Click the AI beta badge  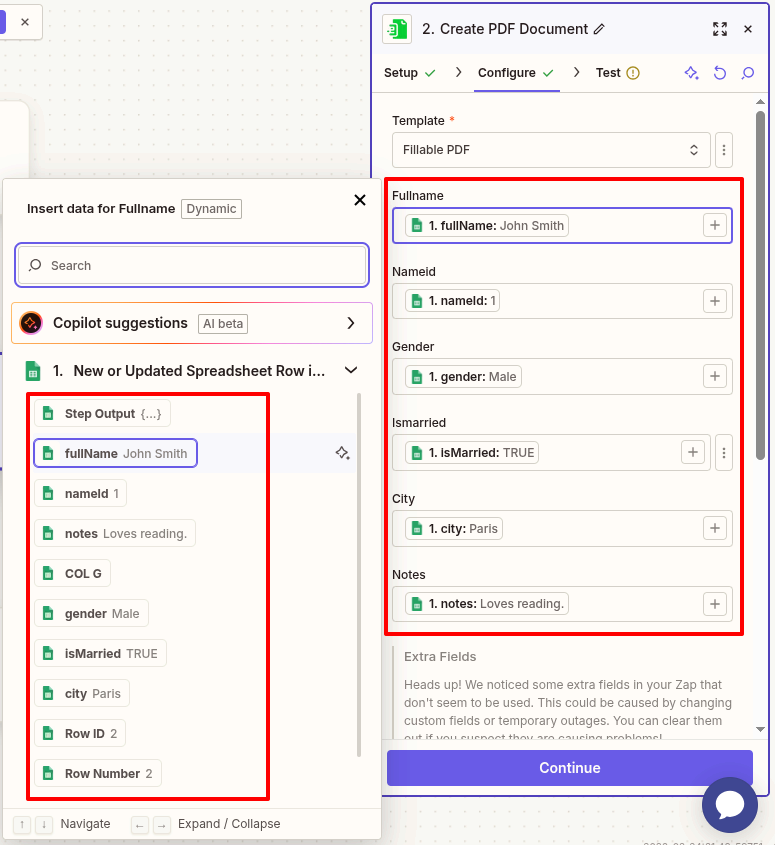pyautogui.click(x=223, y=323)
